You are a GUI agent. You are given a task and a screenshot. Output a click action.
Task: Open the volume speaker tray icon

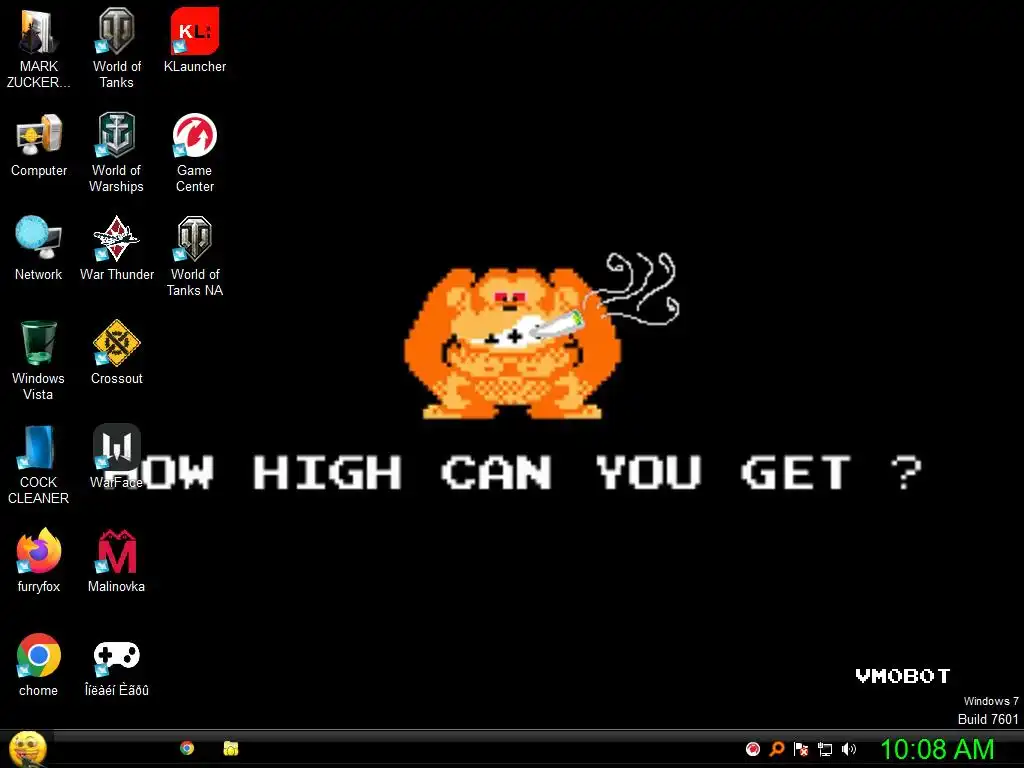[849, 749]
